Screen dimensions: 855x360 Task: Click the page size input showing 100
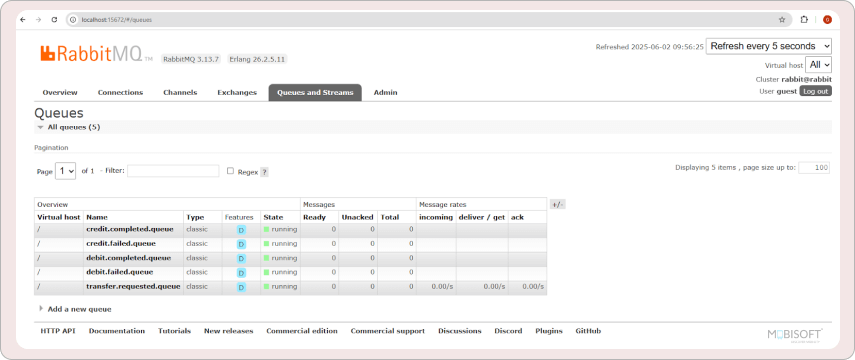[x=814, y=168]
